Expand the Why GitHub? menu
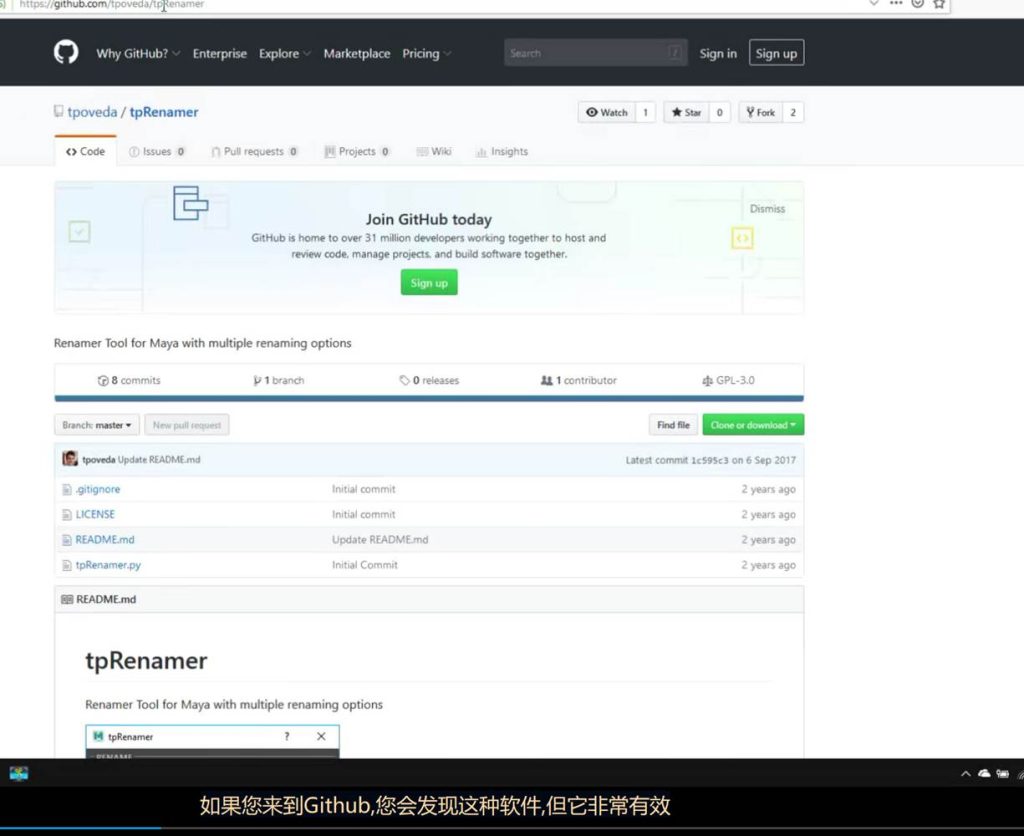This screenshot has width=1024, height=836. pos(138,54)
